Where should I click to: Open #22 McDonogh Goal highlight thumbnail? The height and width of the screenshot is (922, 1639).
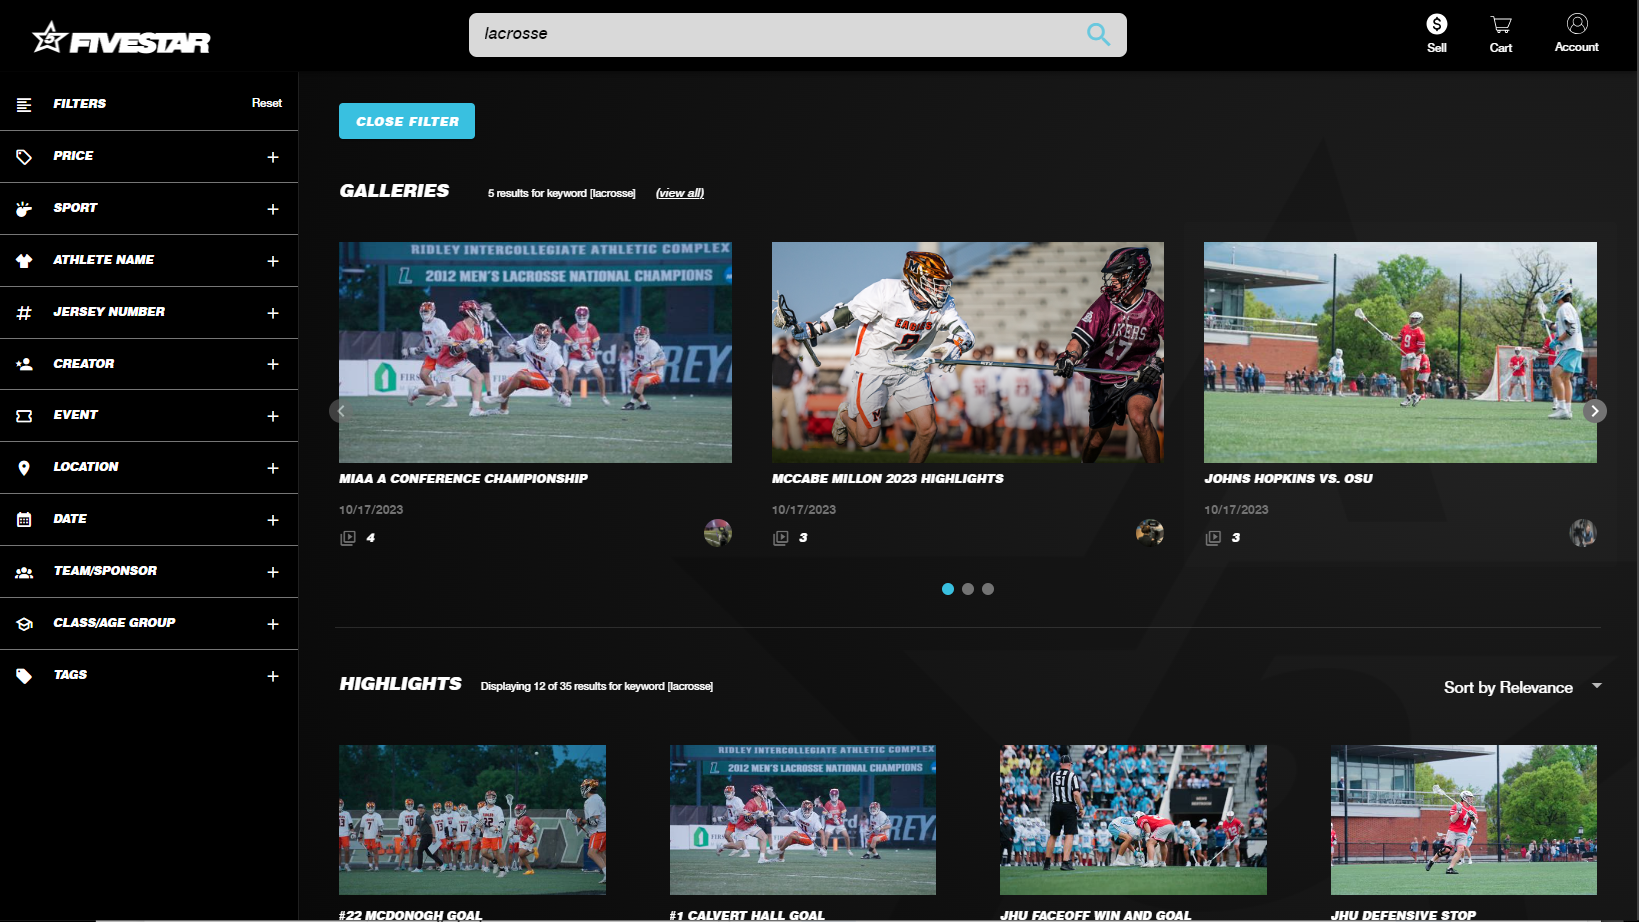click(x=472, y=820)
